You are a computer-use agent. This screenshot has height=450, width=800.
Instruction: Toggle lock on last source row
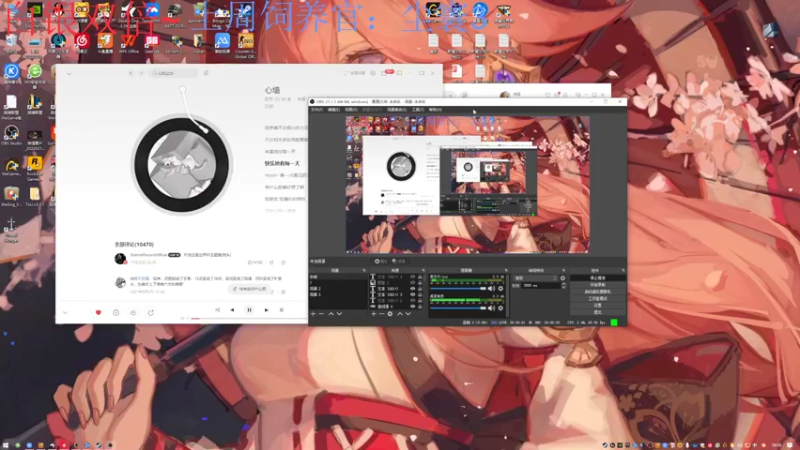pyautogui.click(x=420, y=307)
